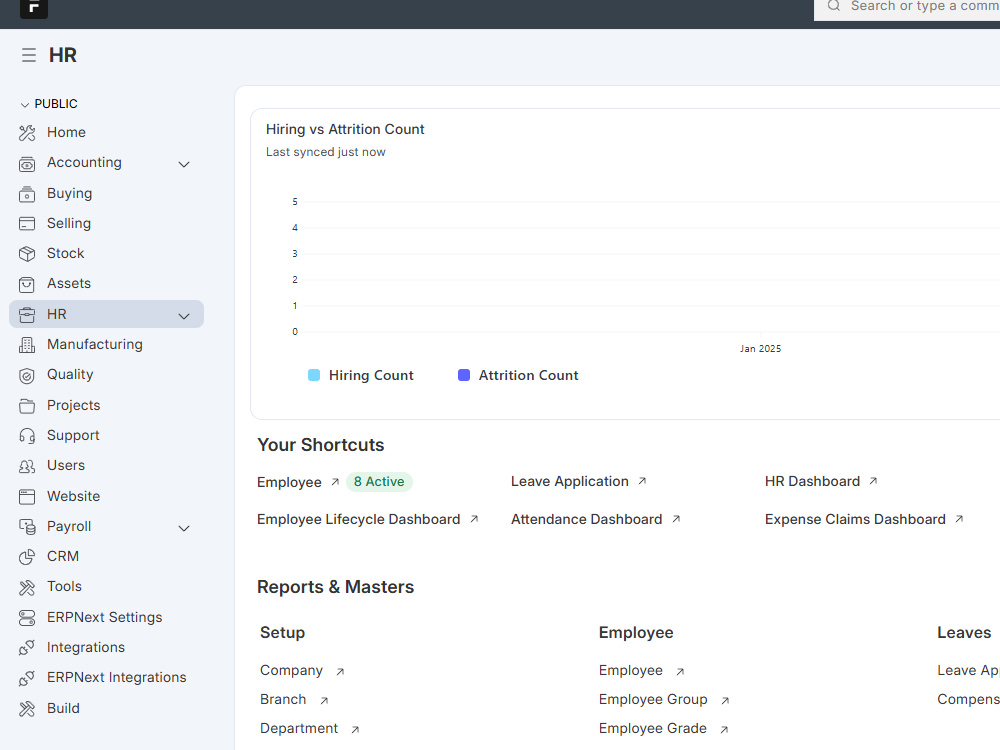Image resolution: width=1000 pixels, height=750 pixels.
Task: Expand the Payroll submenu chevron
Action: point(184,528)
